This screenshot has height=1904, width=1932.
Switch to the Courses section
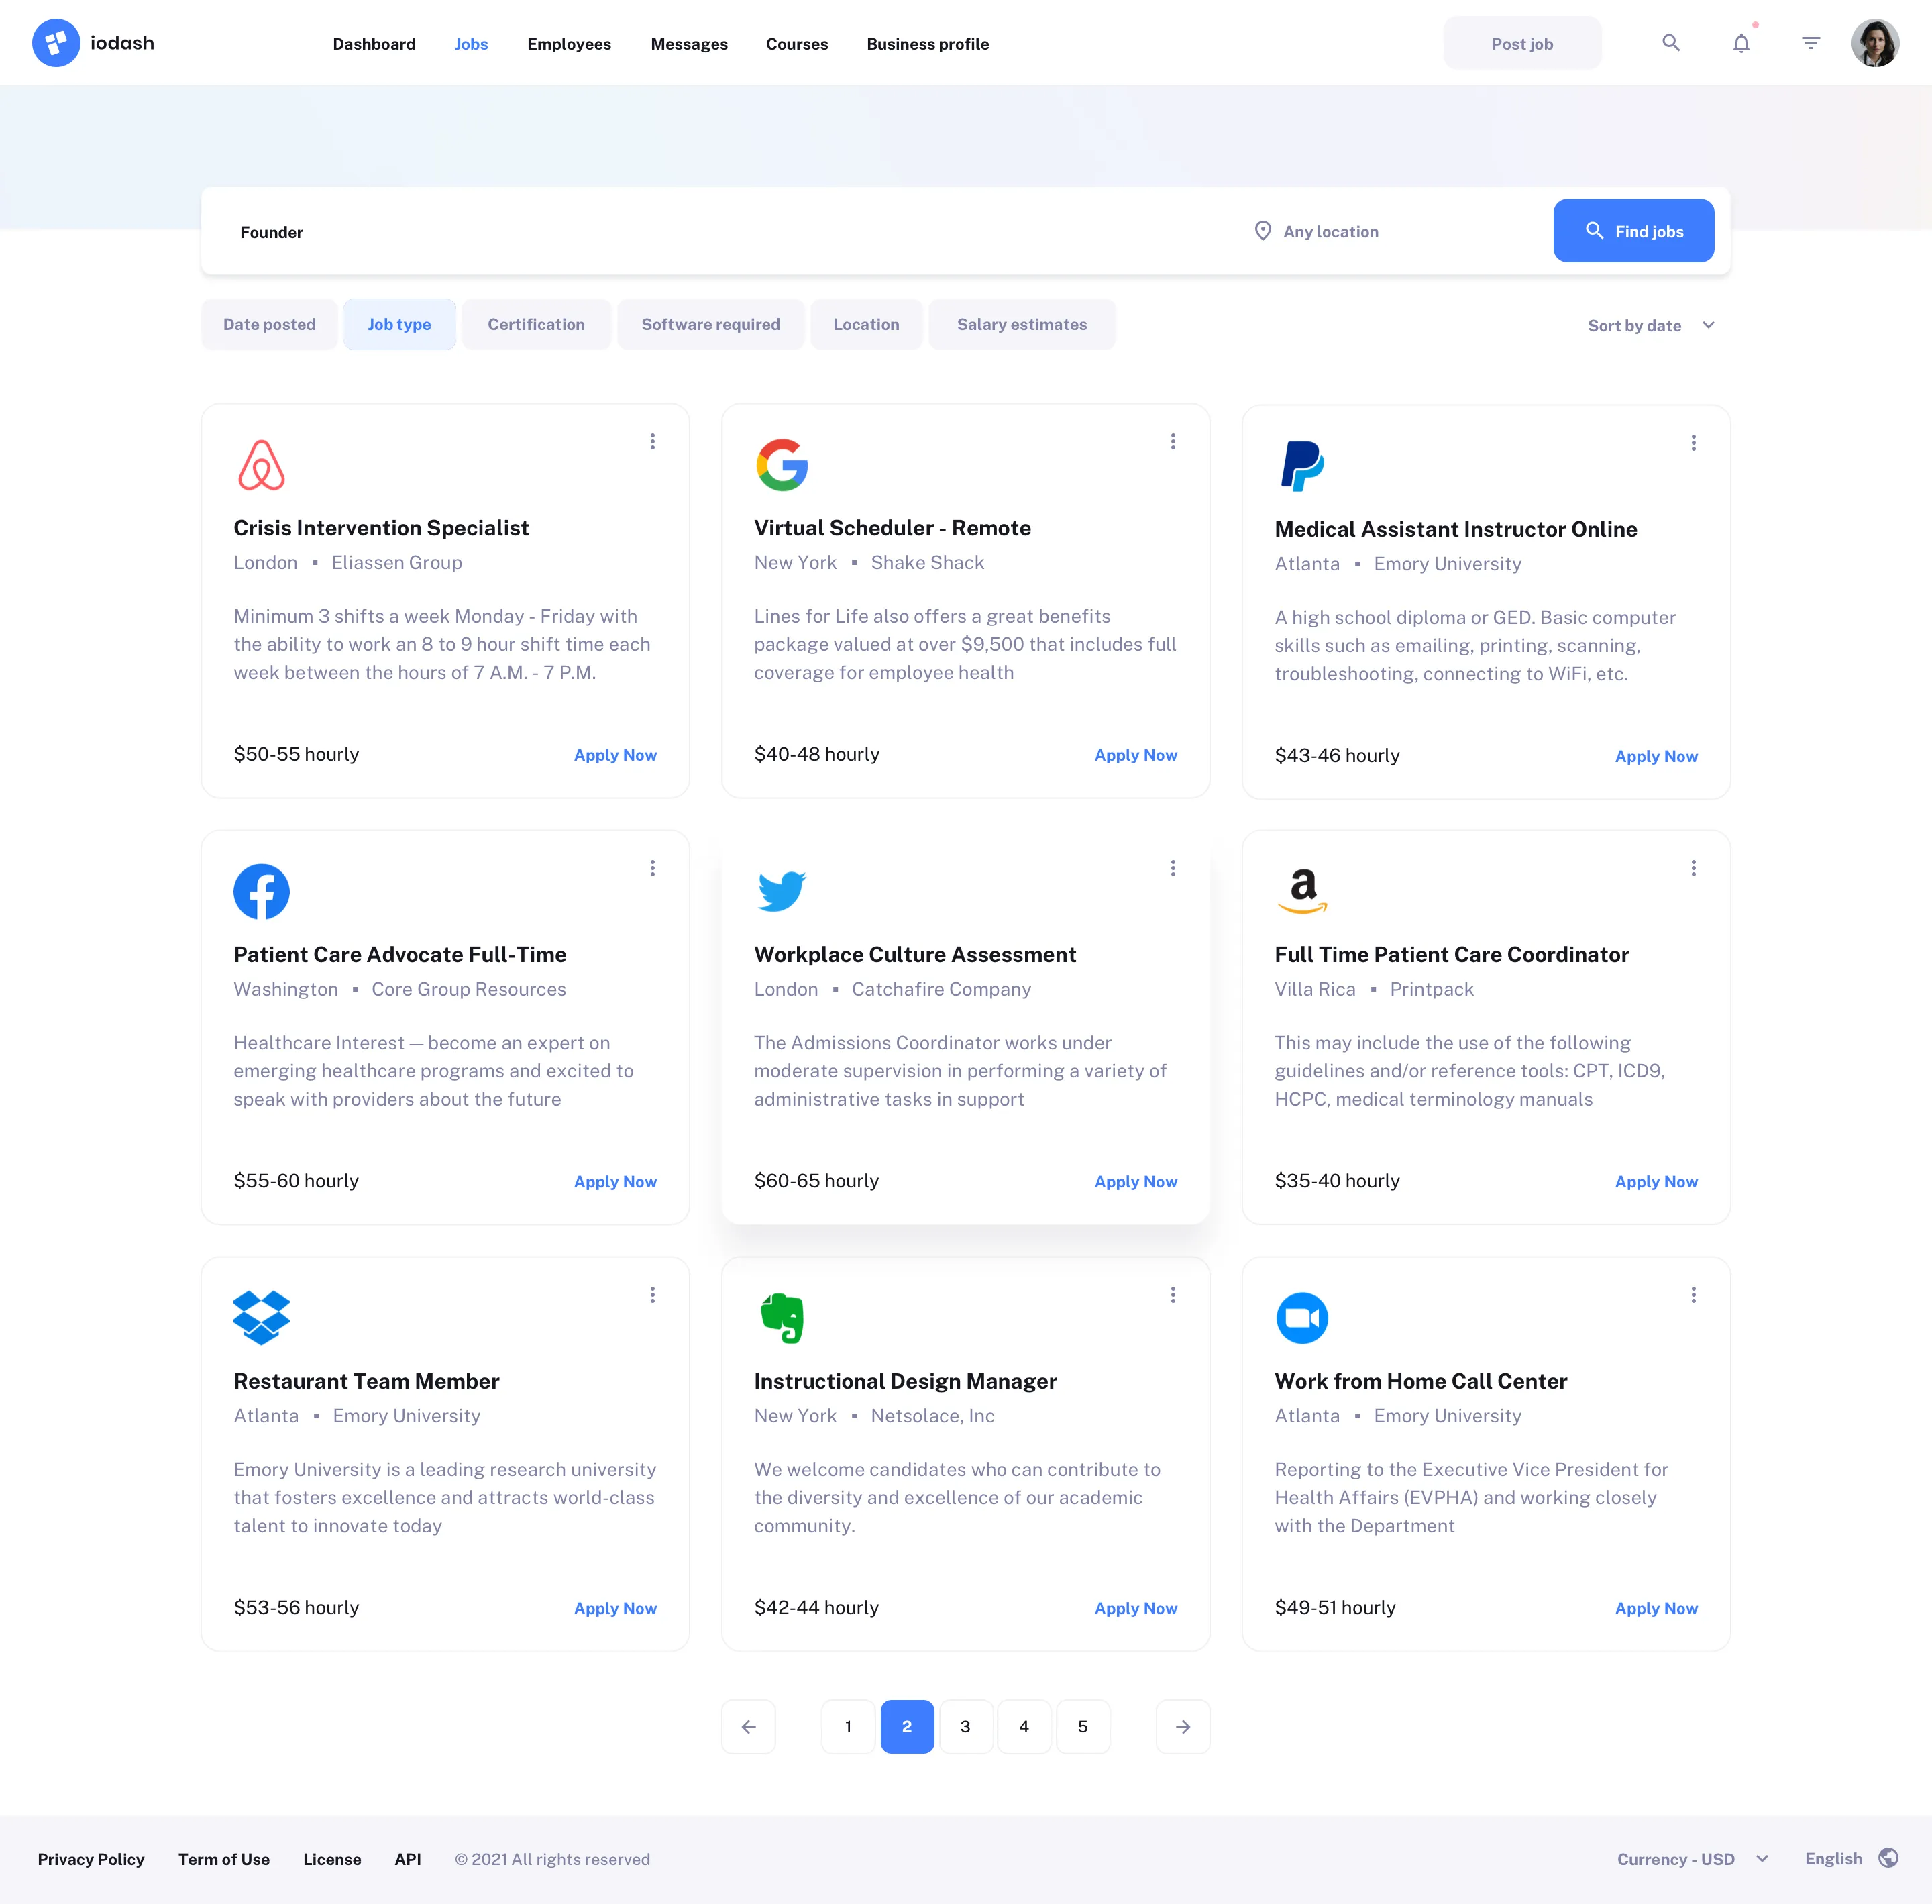pos(797,44)
